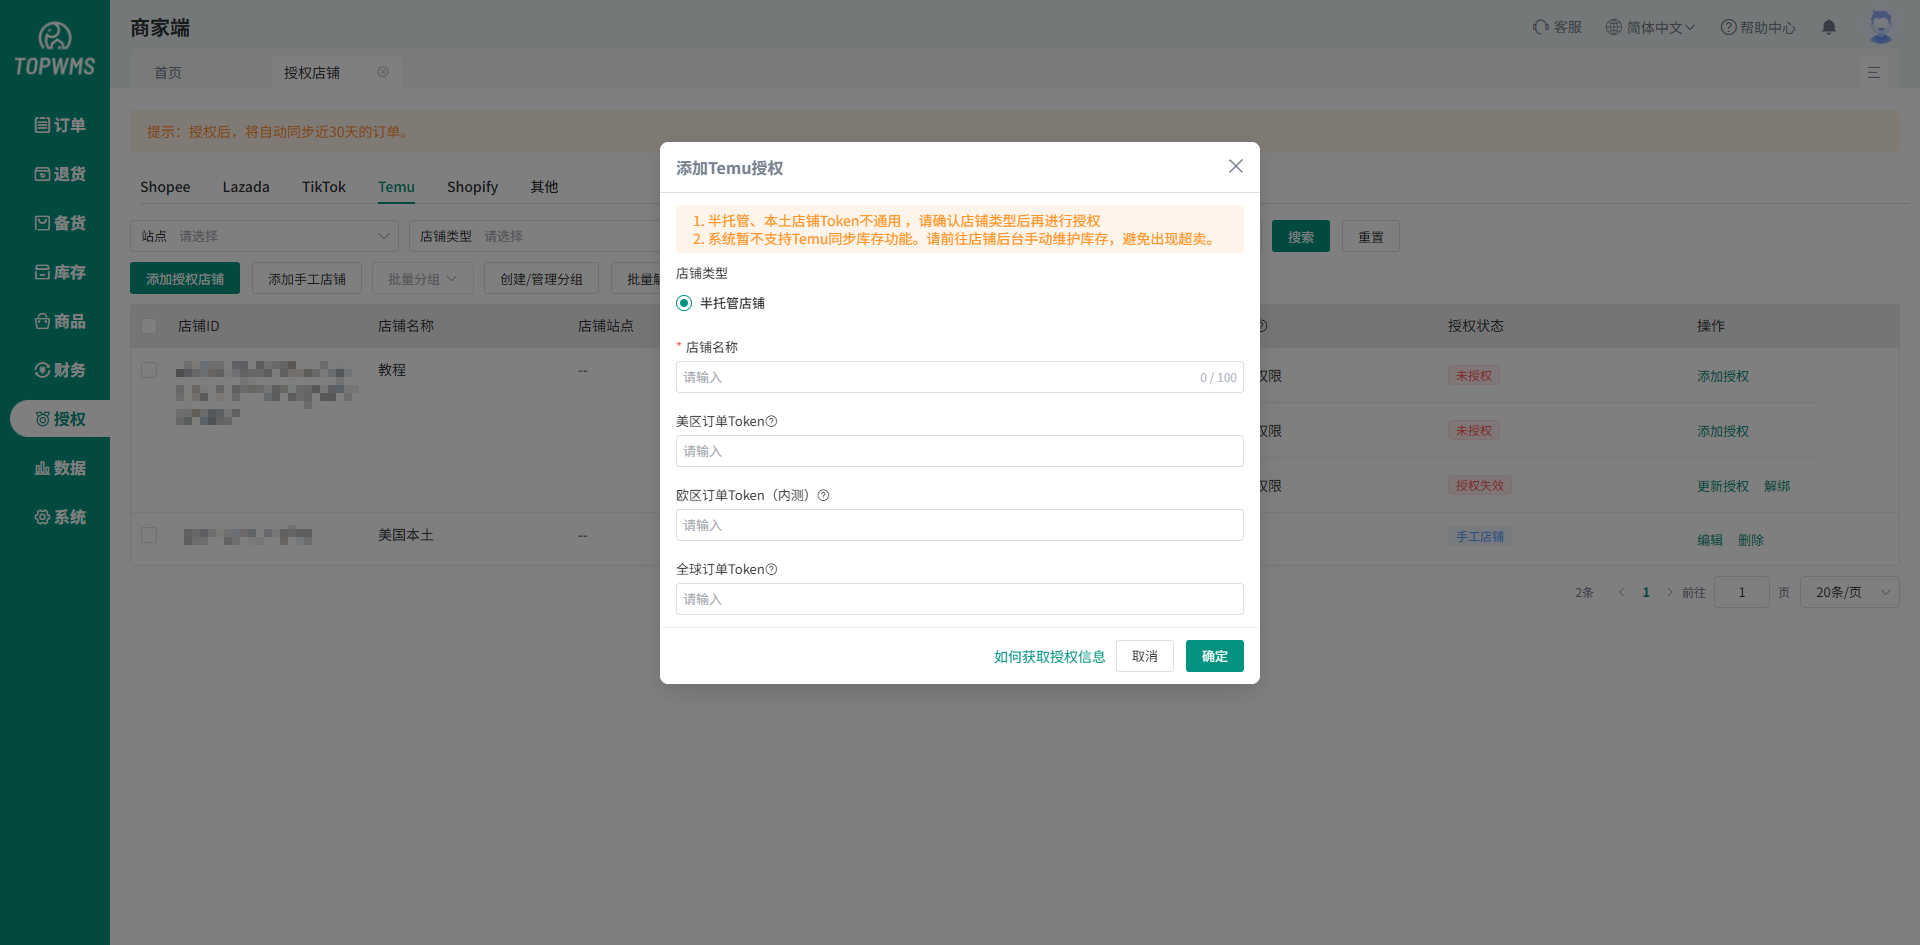The width and height of the screenshot is (1920, 945).
Task: Open the 首页 home tab
Action: (x=168, y=72)
